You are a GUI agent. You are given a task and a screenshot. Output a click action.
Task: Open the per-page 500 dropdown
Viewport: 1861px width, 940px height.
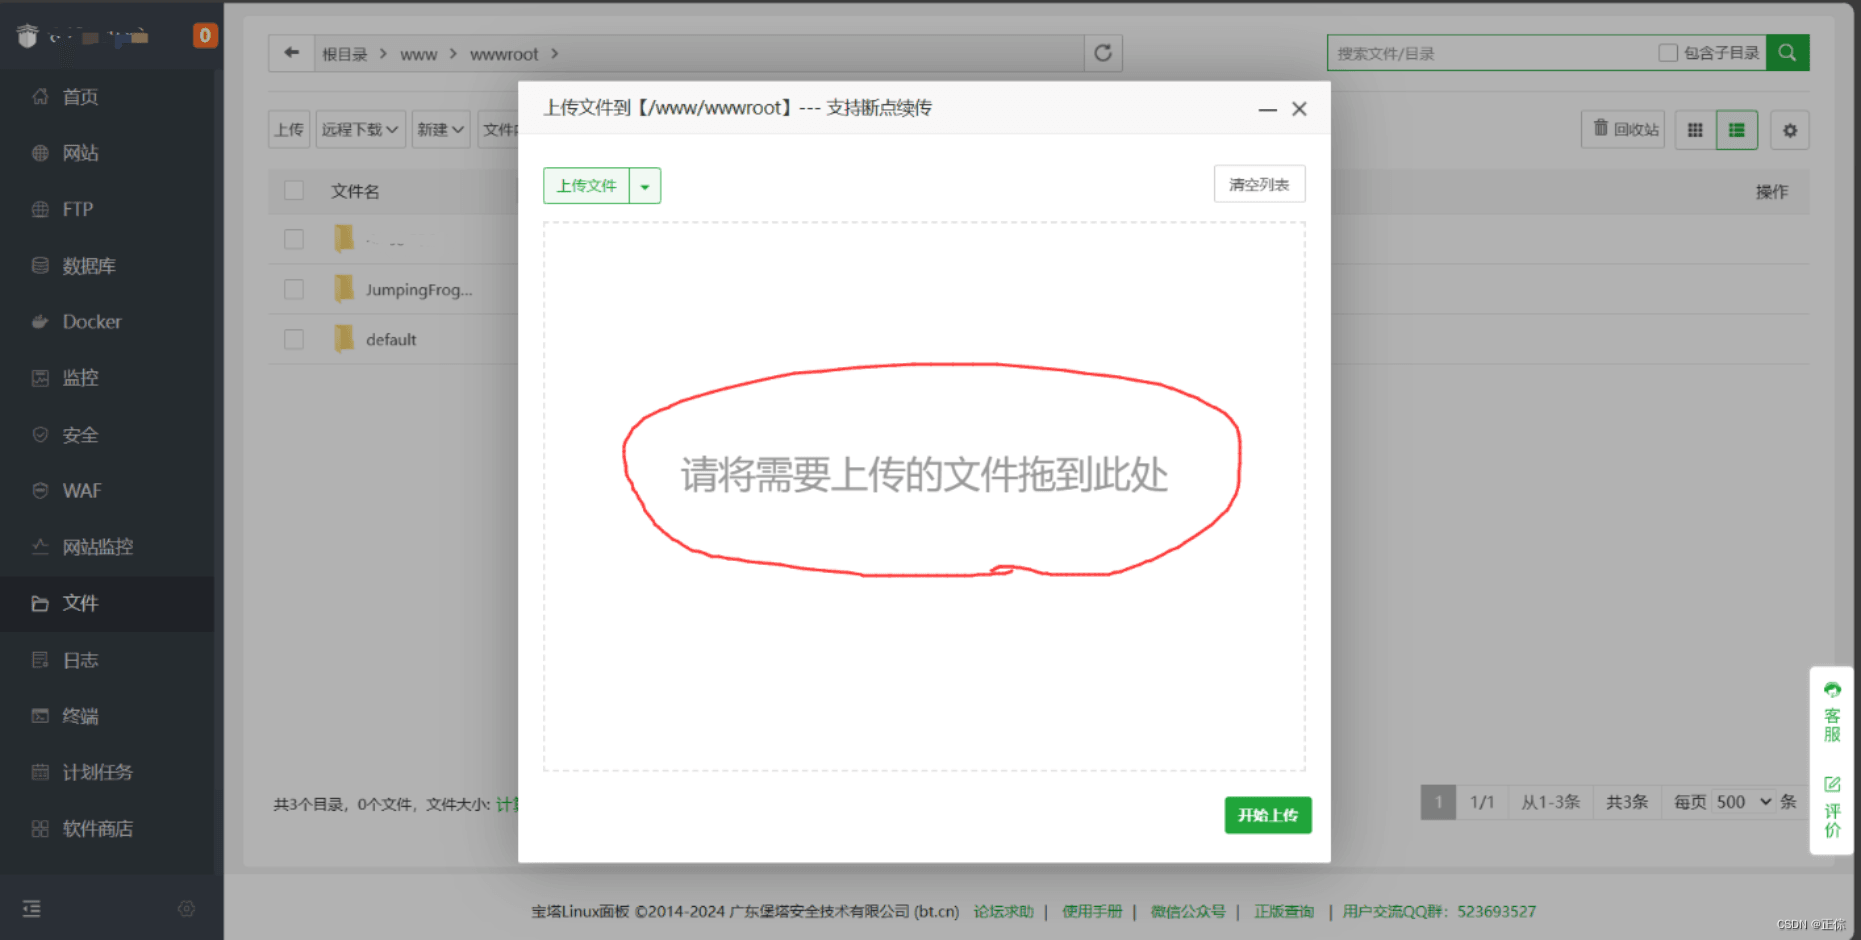[x=1743, y=802]
